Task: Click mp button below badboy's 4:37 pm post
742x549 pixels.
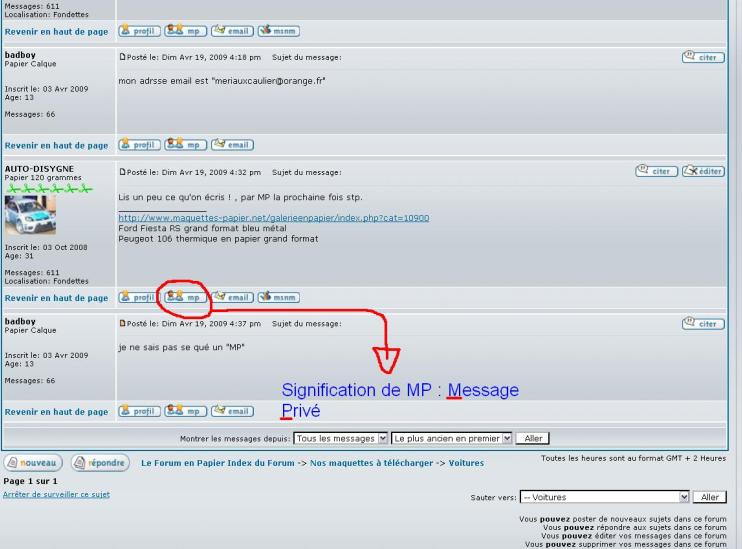Action: point(186,411)
